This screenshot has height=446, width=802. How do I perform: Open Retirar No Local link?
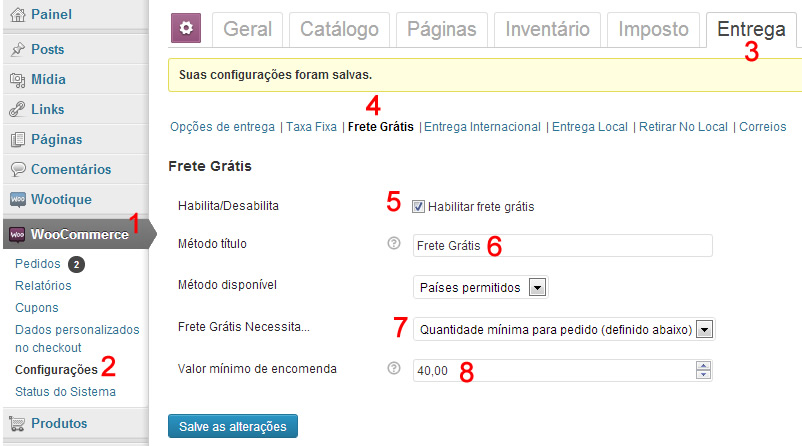(x=683, y=127)
